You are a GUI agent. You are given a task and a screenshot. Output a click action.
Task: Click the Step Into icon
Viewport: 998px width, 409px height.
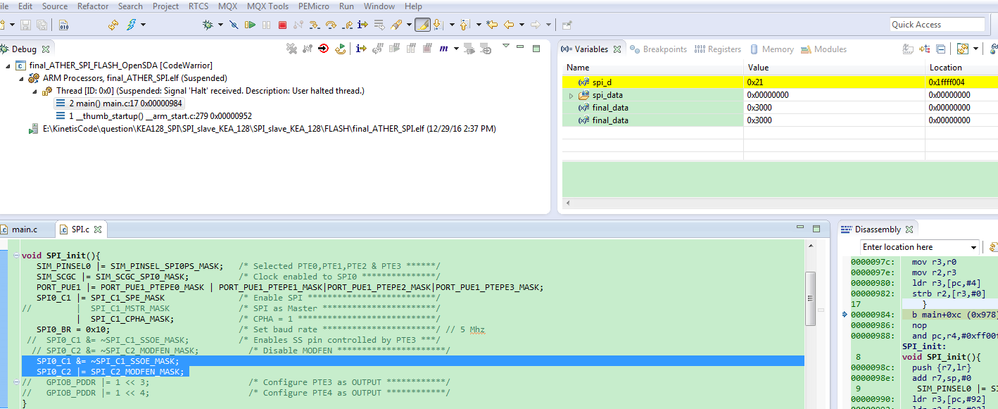[315, 25]
